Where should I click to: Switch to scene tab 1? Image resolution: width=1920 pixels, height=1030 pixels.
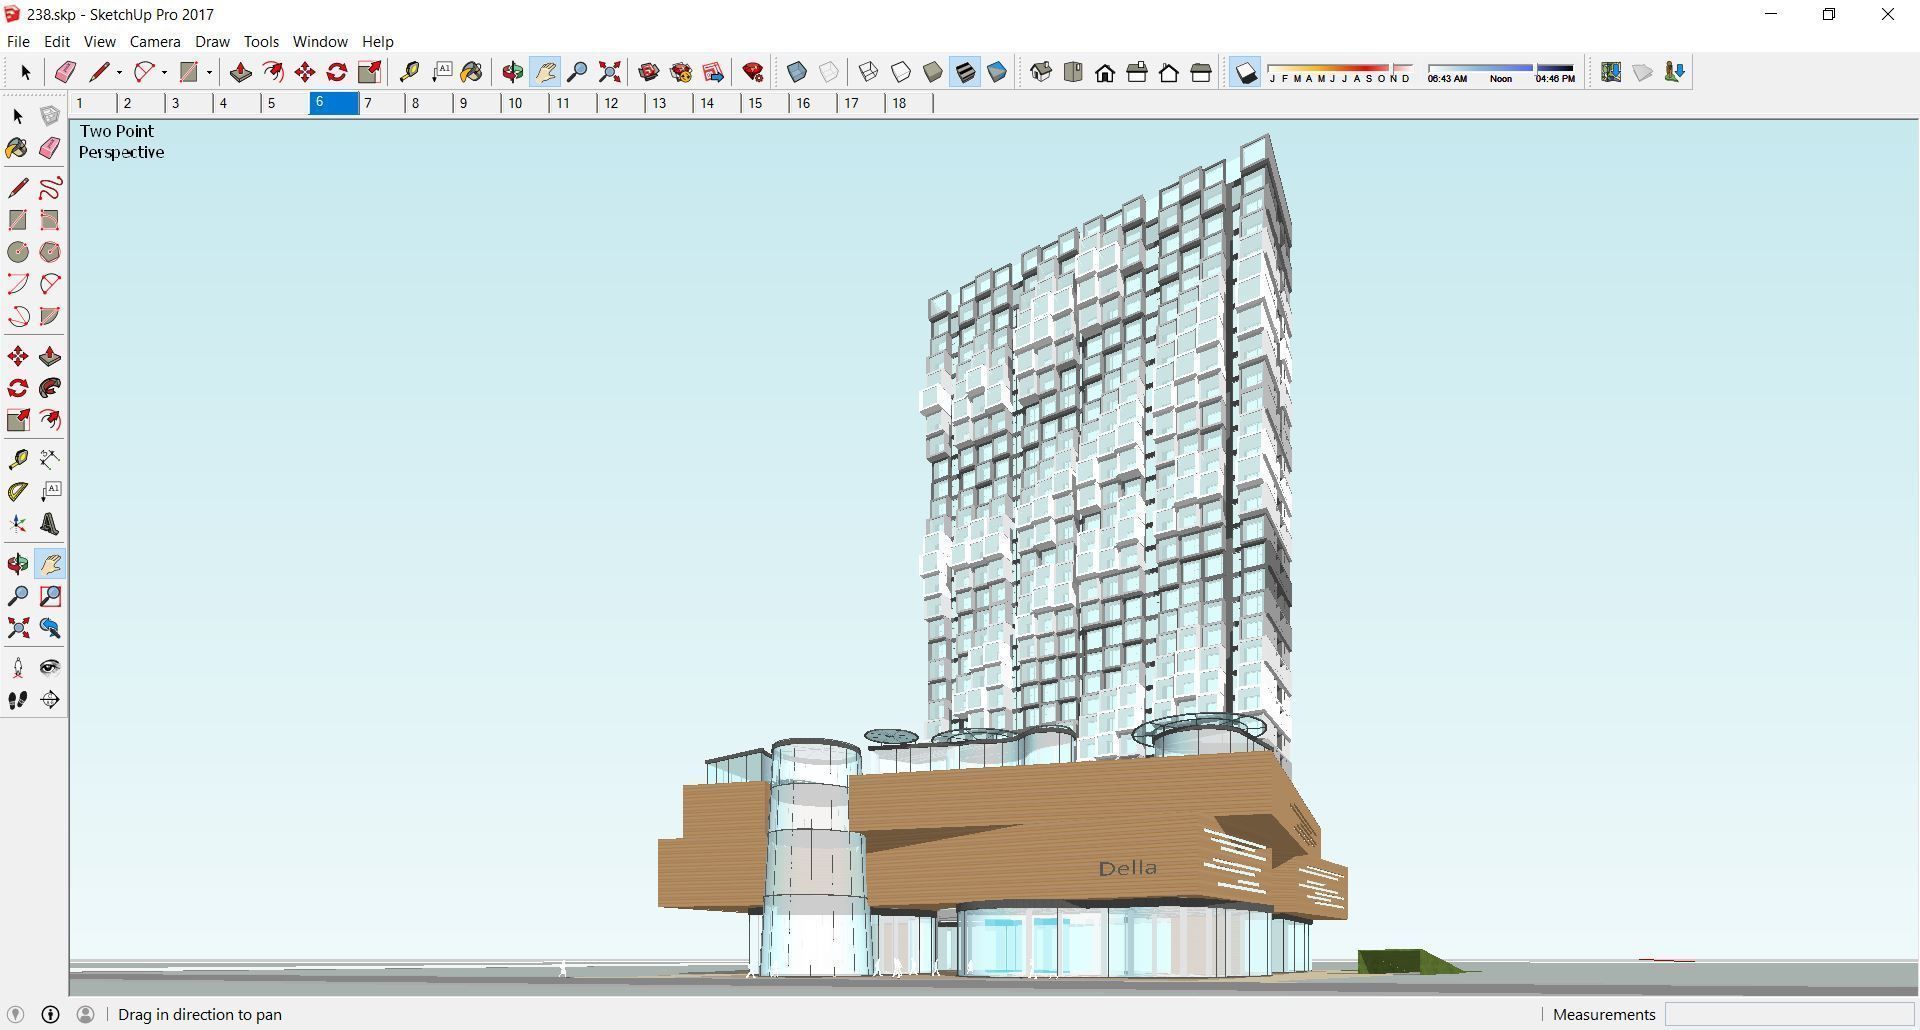point(94,103)
